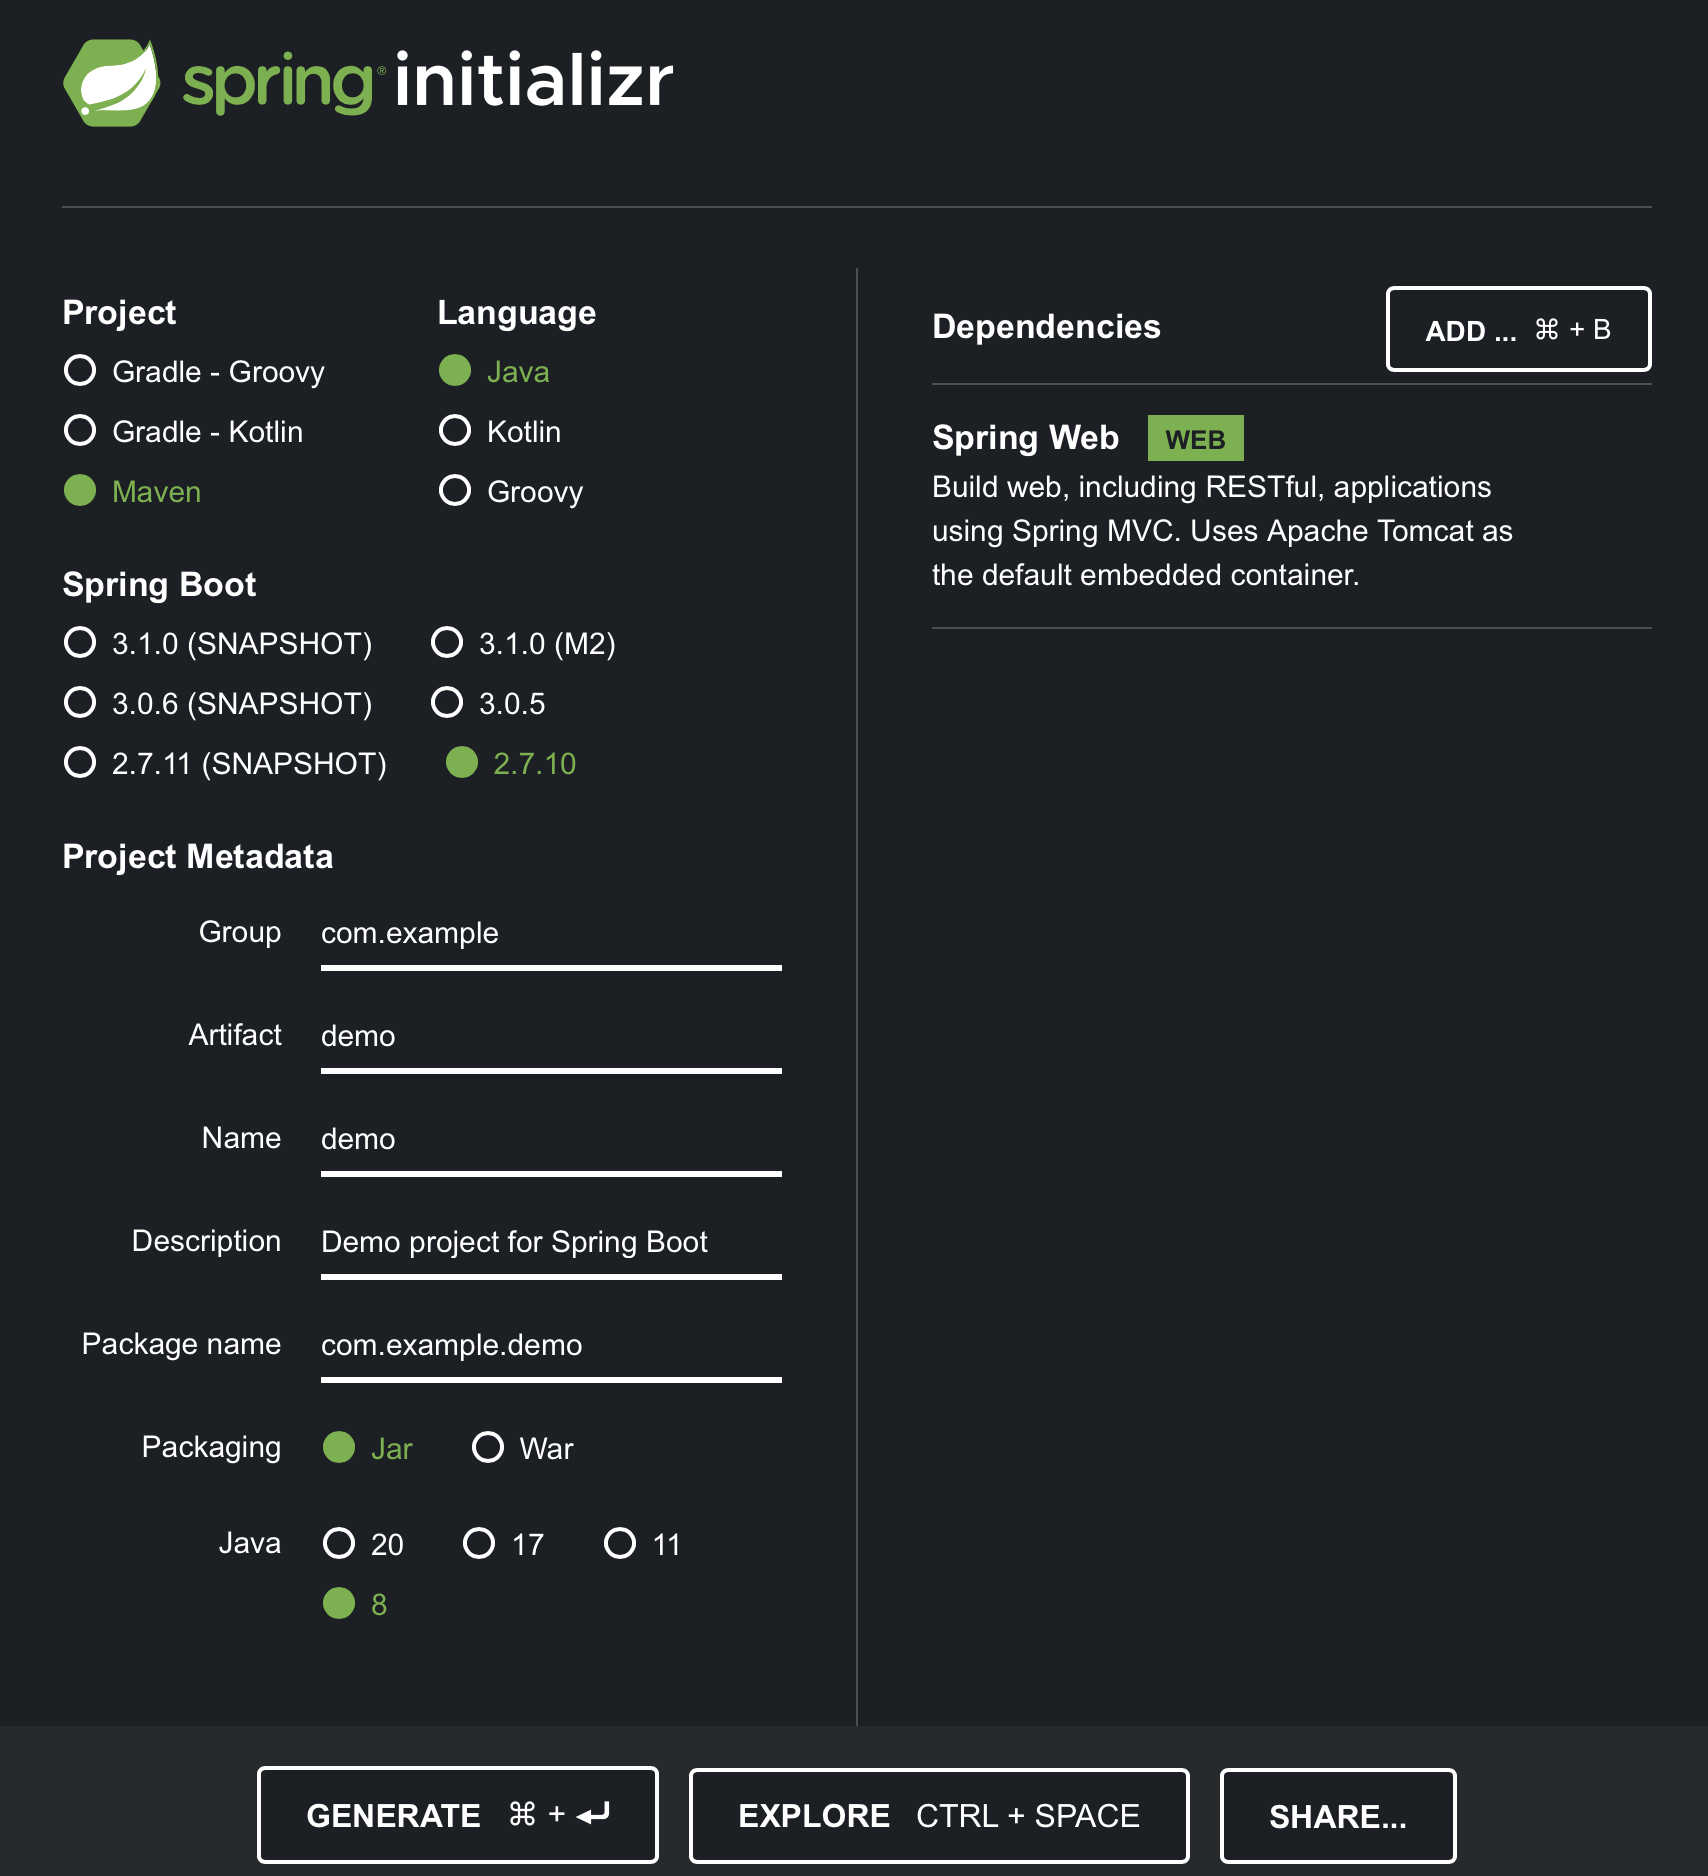Choose Spring Boot 3.0.6 (SNAPSHOT)

[x=218, y=703]
